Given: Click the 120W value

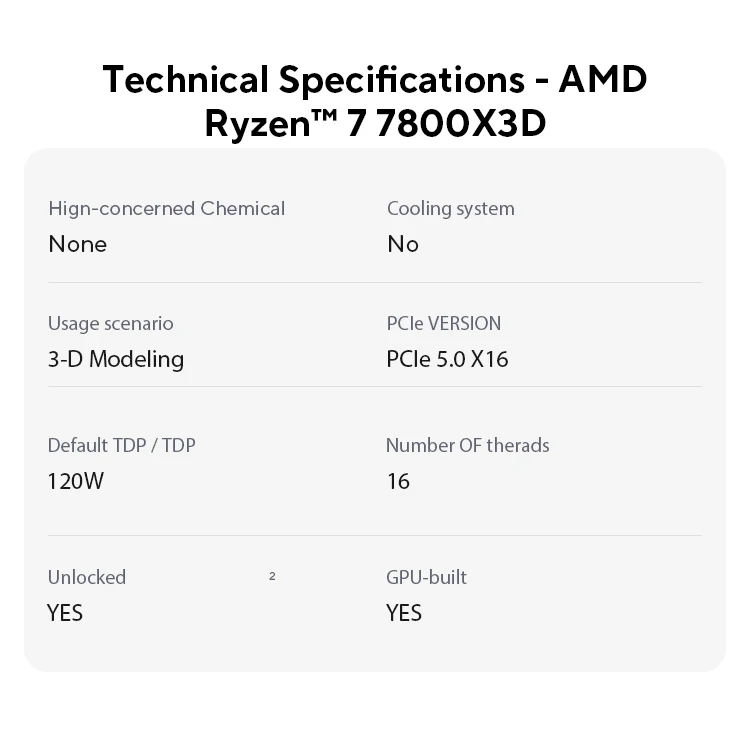Looking at the screenshot, I should tap(76, 481).
